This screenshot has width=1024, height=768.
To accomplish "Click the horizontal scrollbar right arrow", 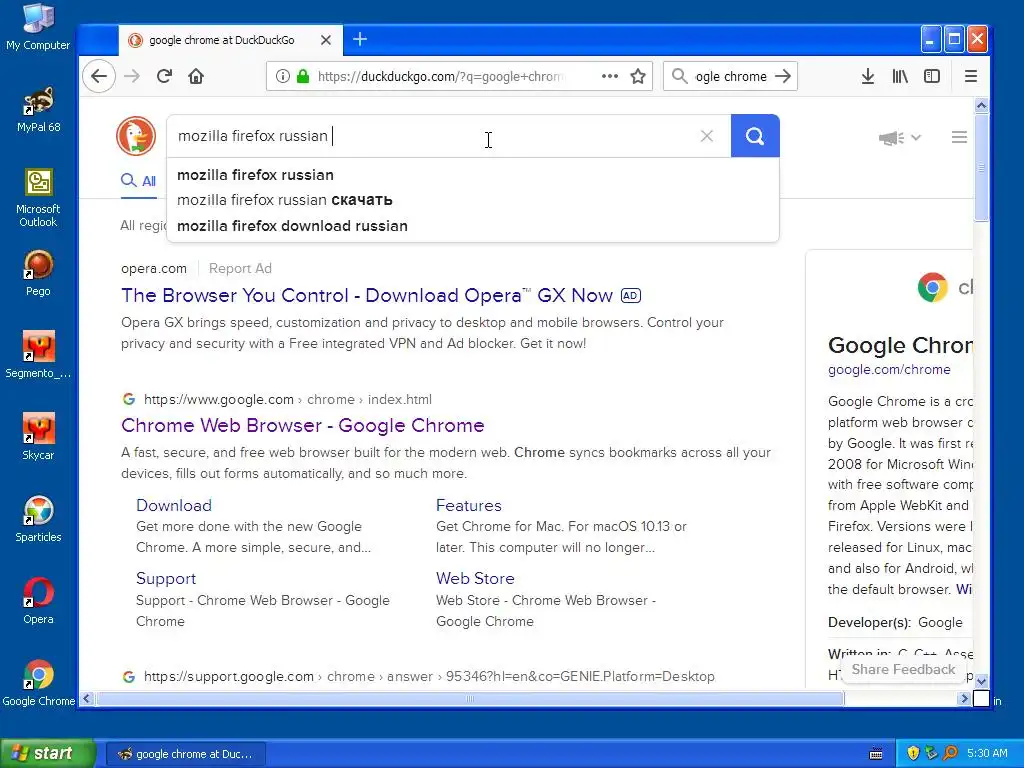I will click(x=964, y=699).
